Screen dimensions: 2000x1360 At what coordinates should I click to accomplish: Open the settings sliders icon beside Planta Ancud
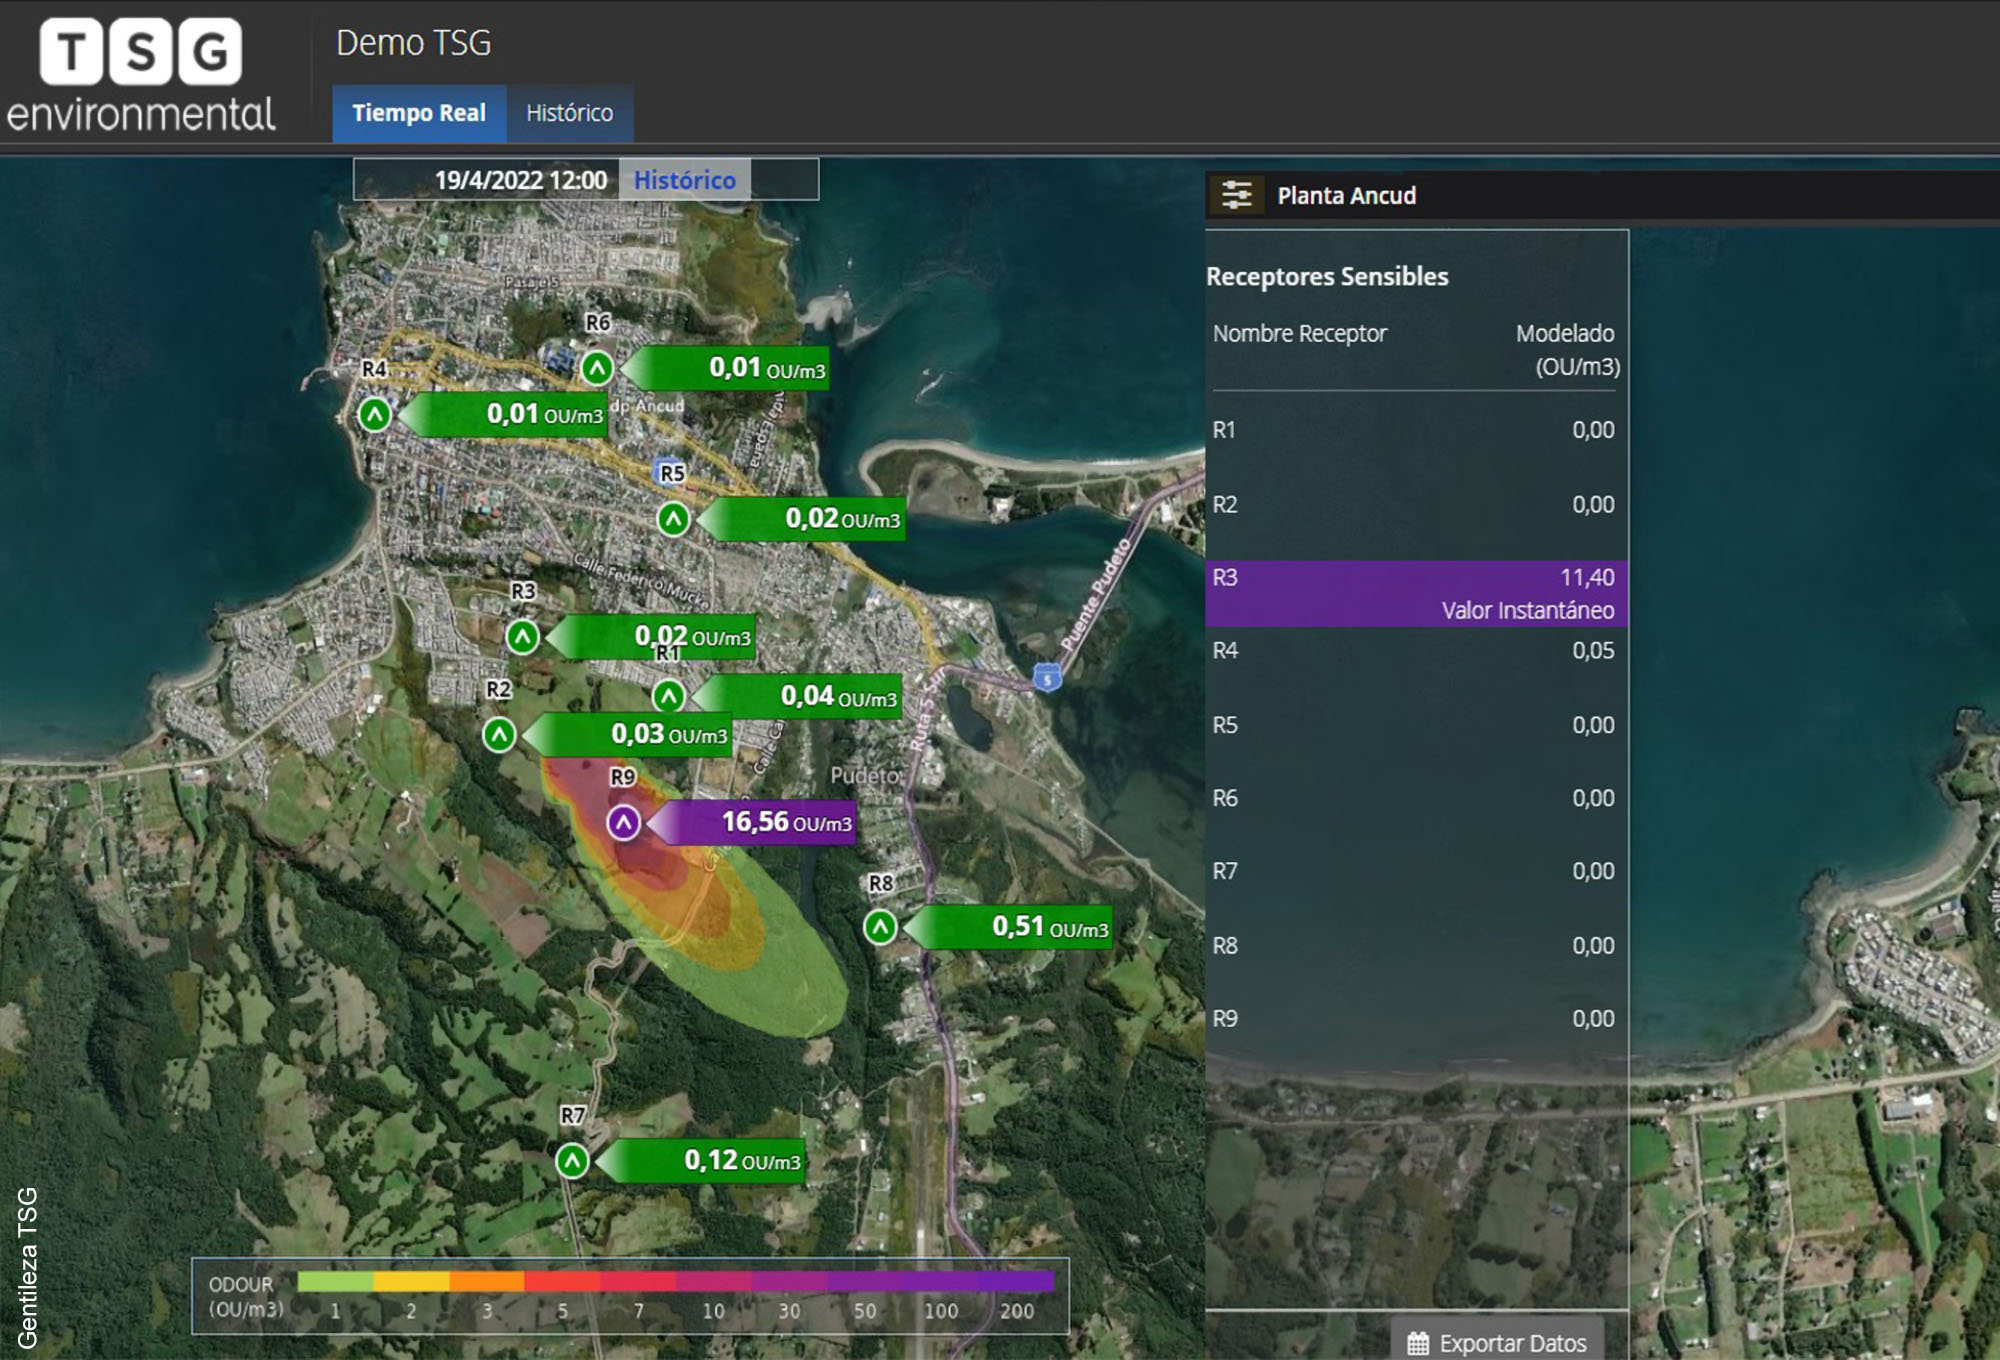click(1237, 195)
